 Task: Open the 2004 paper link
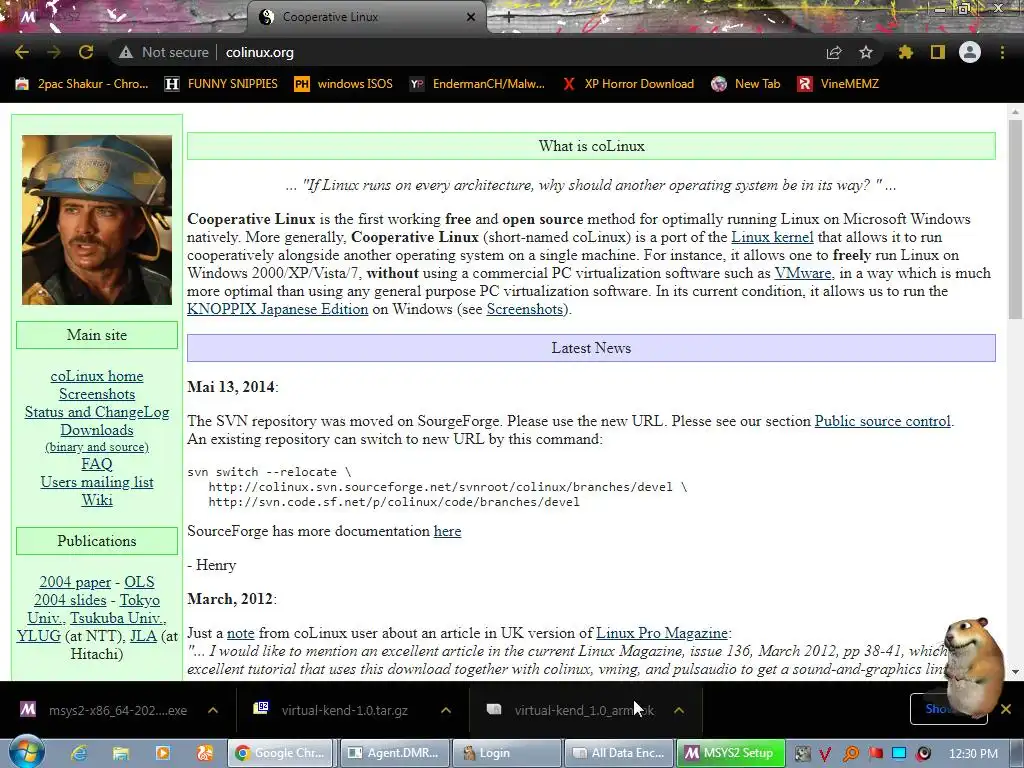tap(75, 582)
